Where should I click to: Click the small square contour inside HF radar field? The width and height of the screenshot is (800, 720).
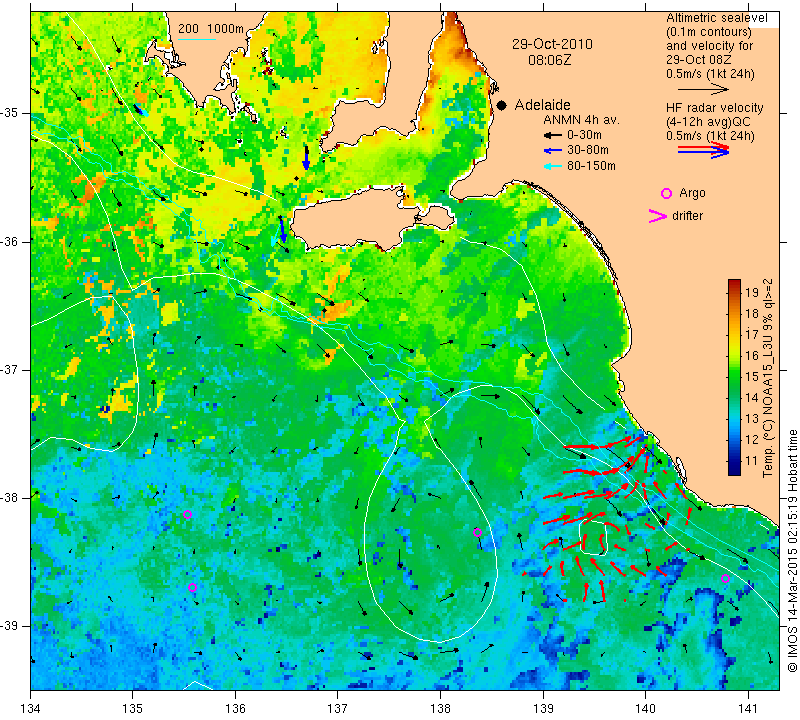point(593,538)
